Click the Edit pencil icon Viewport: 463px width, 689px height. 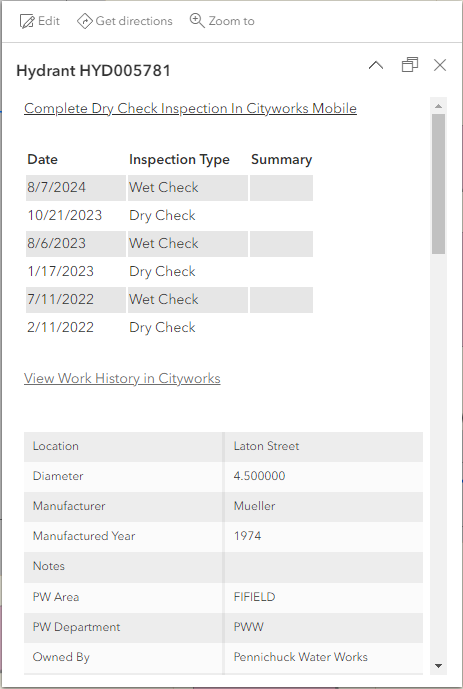27,21
